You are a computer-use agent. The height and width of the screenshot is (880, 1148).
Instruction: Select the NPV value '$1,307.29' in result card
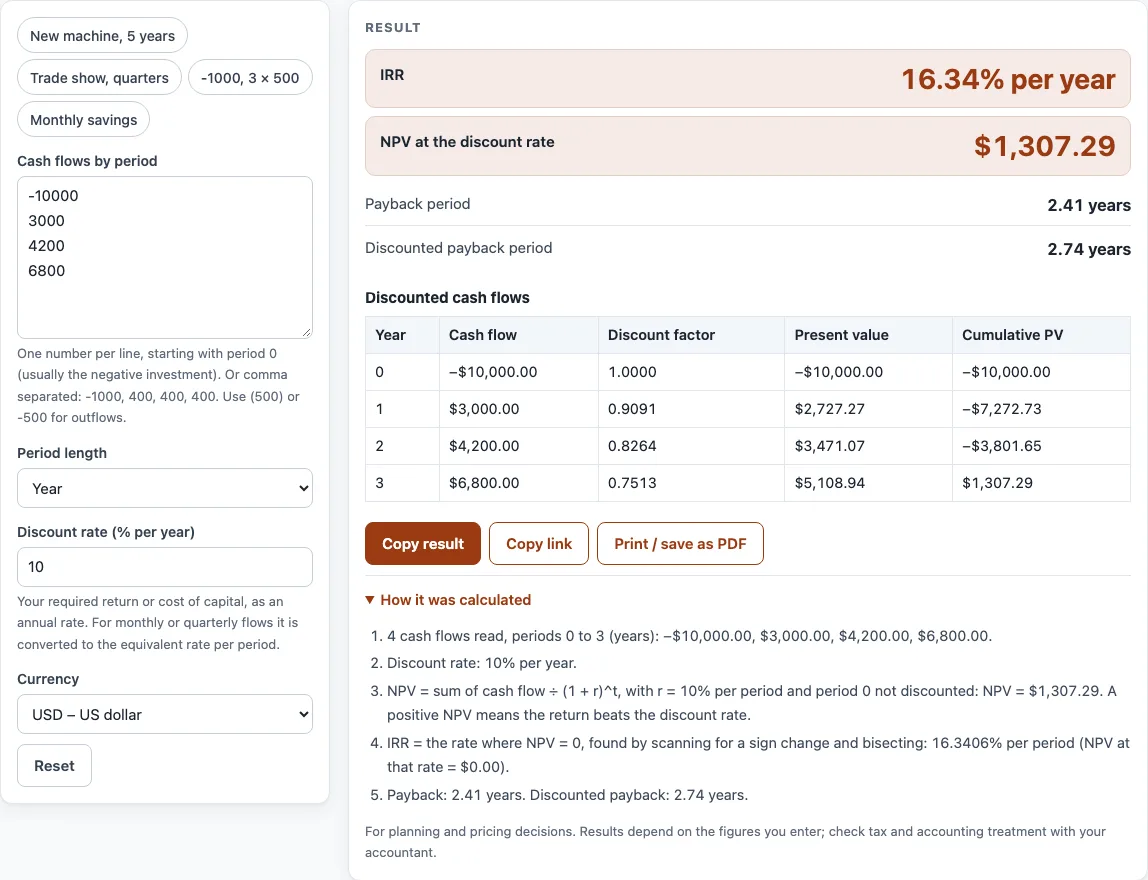coord(1045,146)
